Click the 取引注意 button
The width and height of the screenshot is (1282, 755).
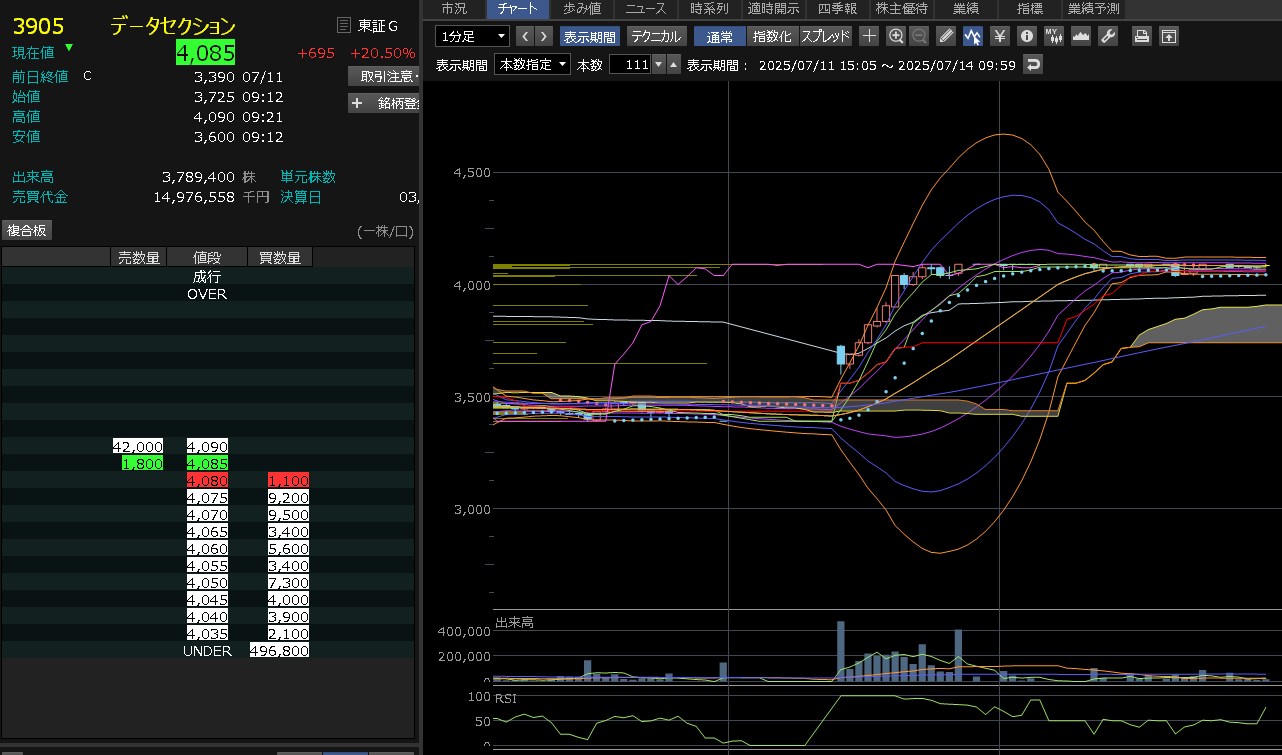(384, 76)
